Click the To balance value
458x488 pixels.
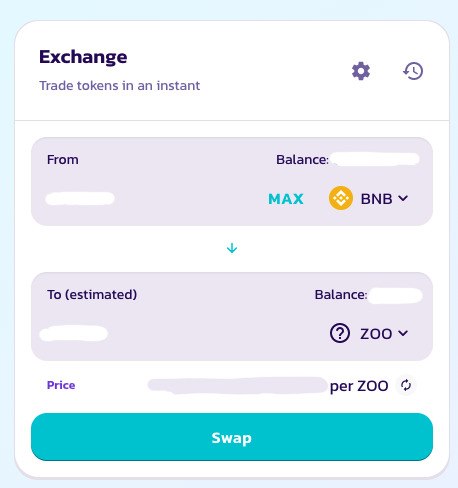(x=395, y=296)
